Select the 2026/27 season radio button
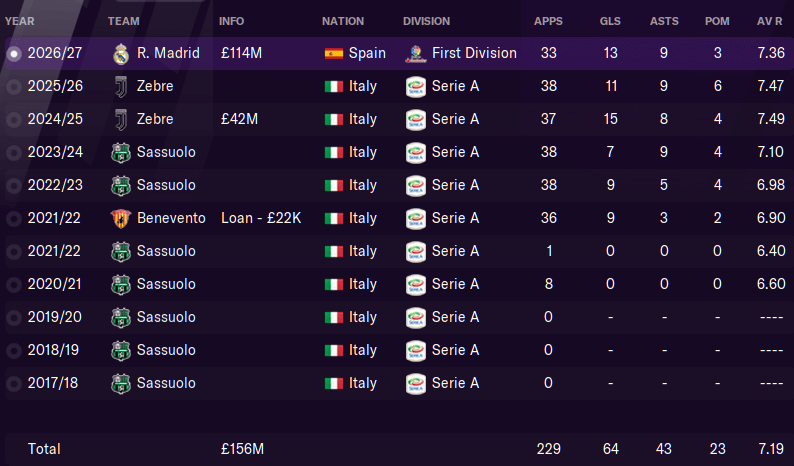 click(x=14, y=54)
